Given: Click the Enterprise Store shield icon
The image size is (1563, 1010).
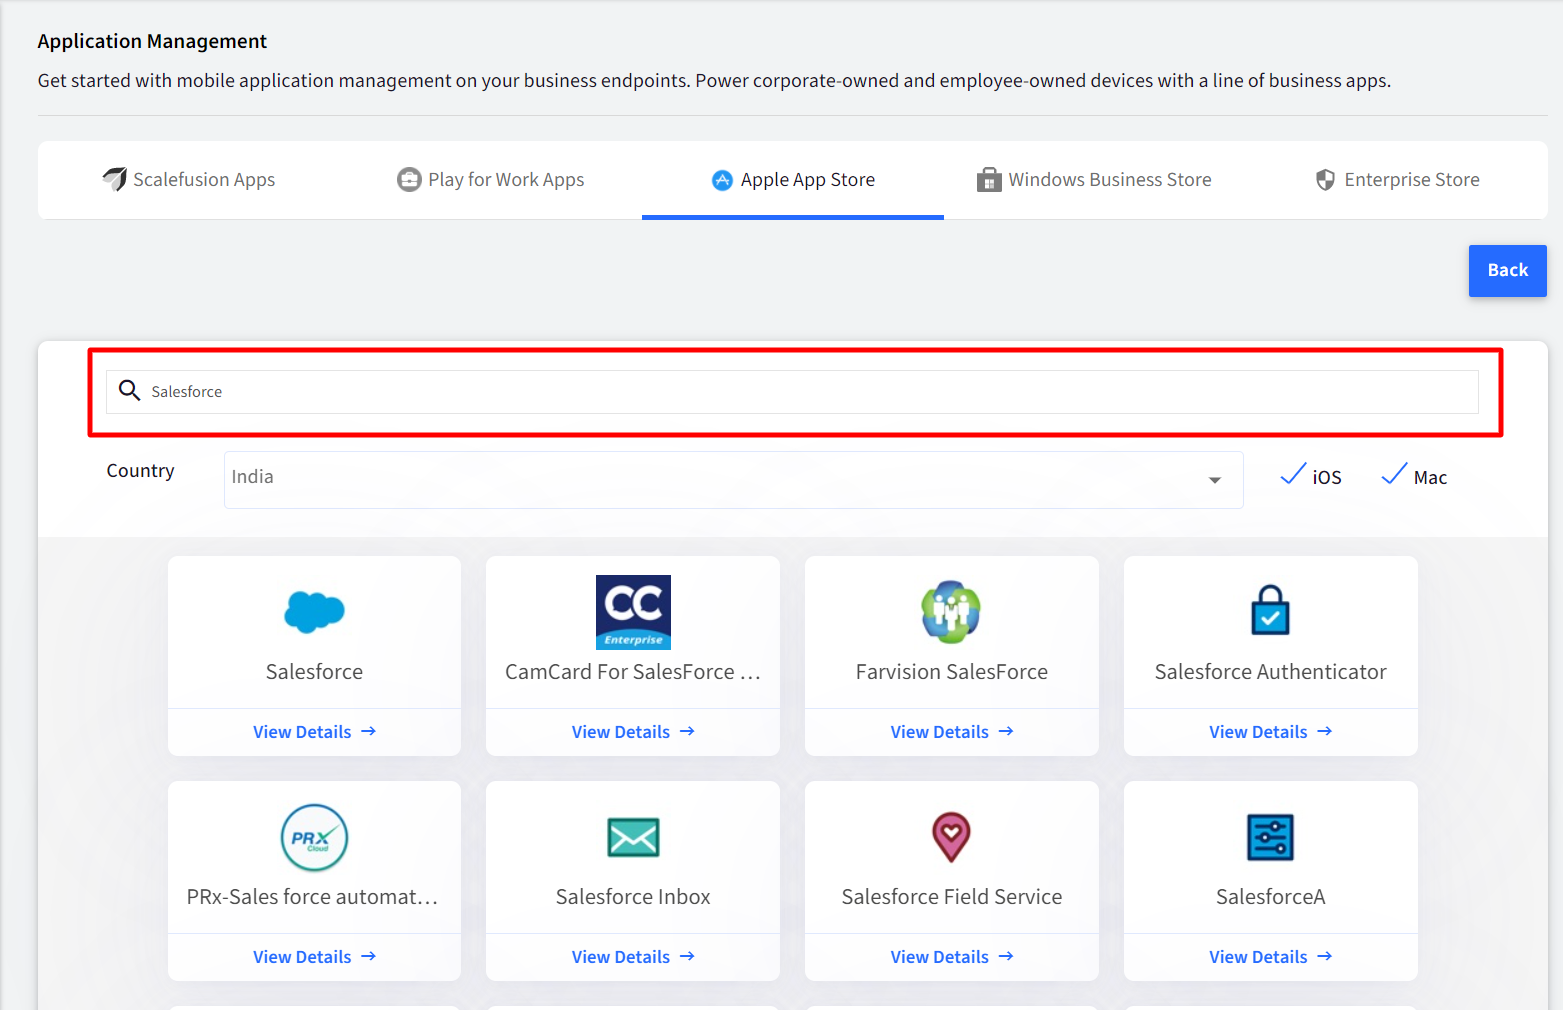Looking at the screenshot, I should click(1325, 180).
